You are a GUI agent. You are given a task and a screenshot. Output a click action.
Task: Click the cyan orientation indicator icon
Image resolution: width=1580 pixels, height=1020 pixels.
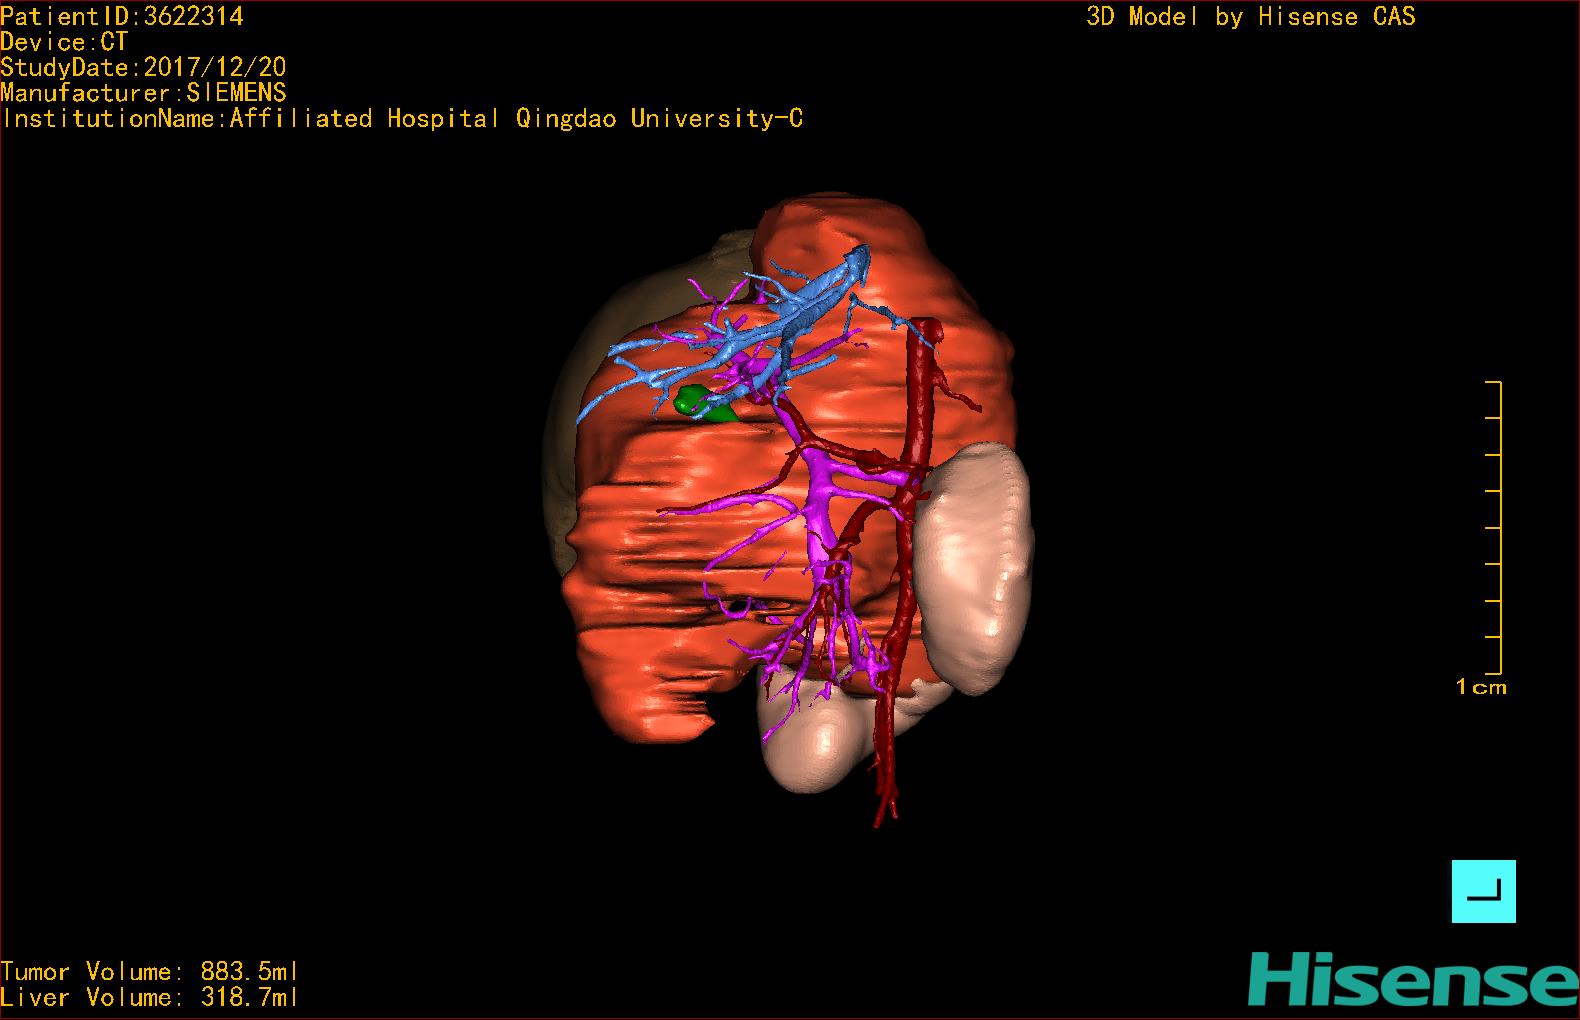click(x=1483, y=891)
